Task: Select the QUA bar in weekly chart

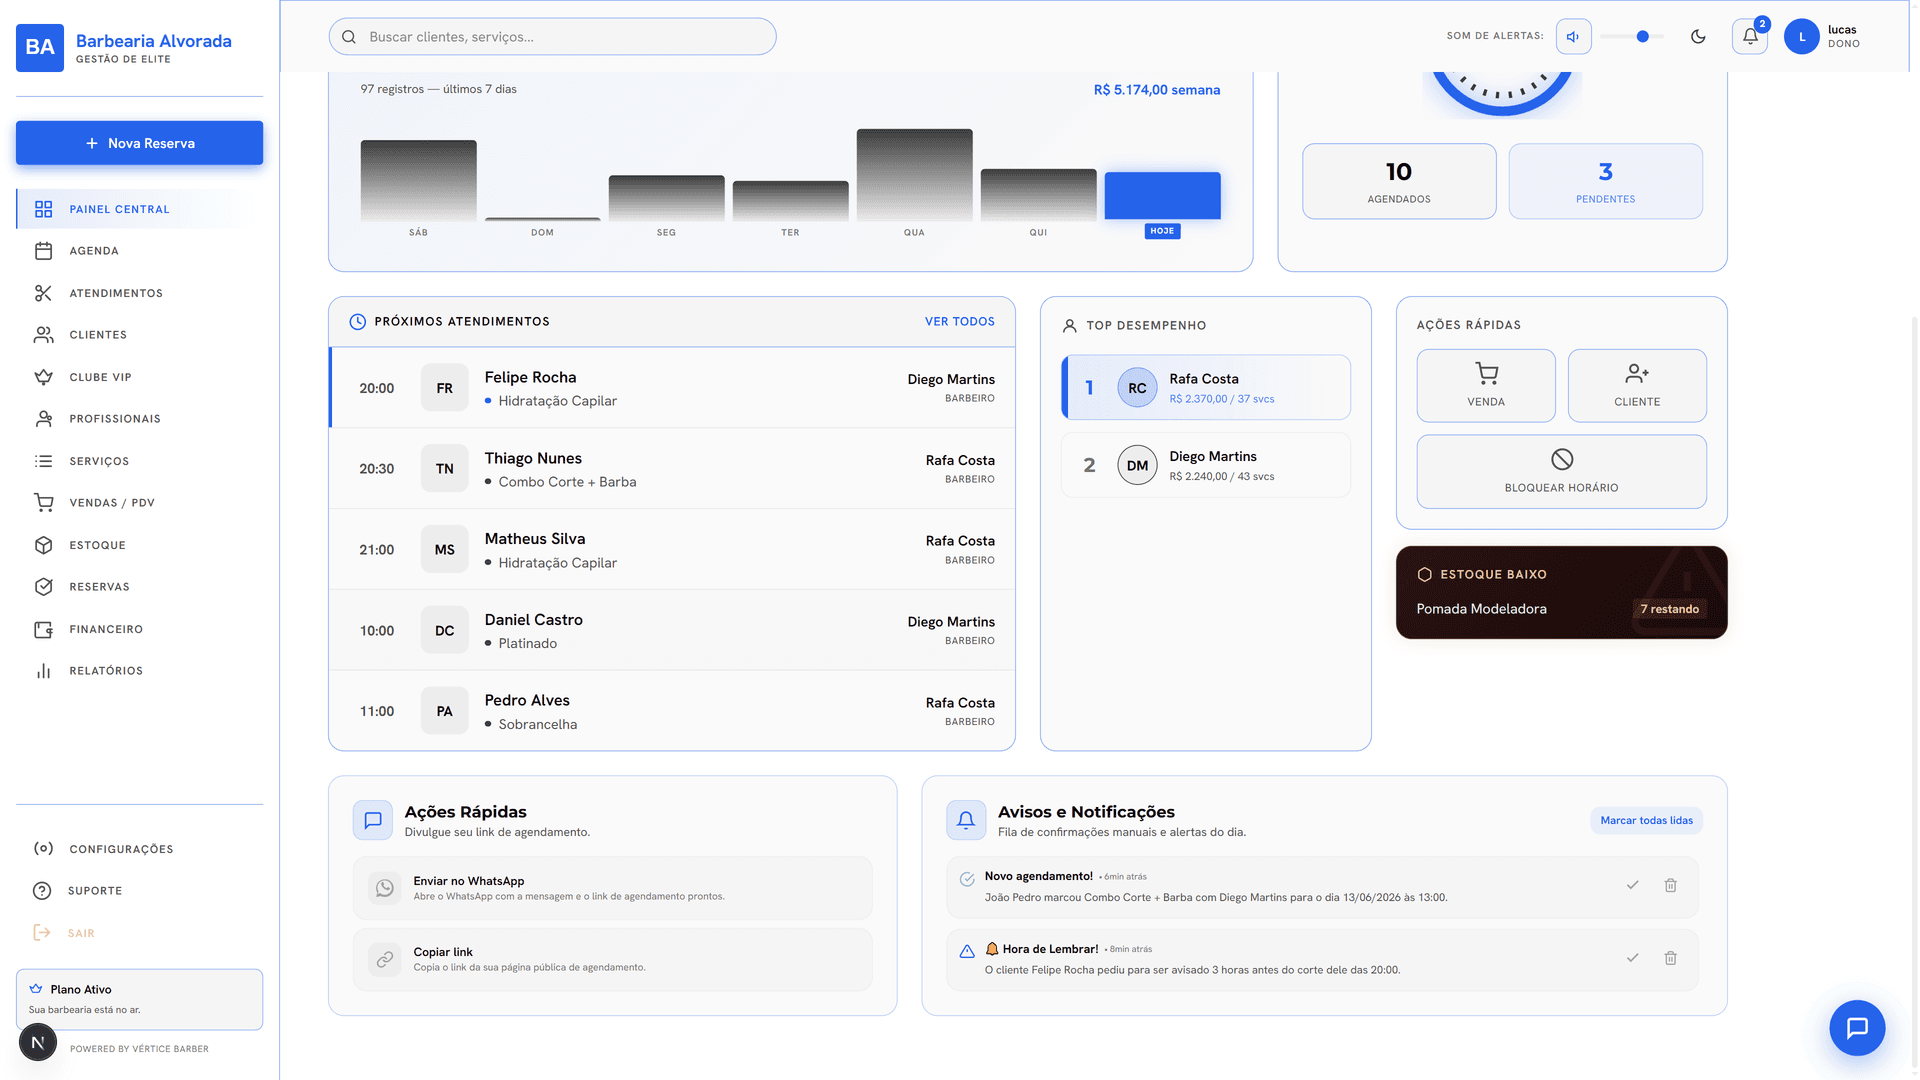Action: pos(914,175)
